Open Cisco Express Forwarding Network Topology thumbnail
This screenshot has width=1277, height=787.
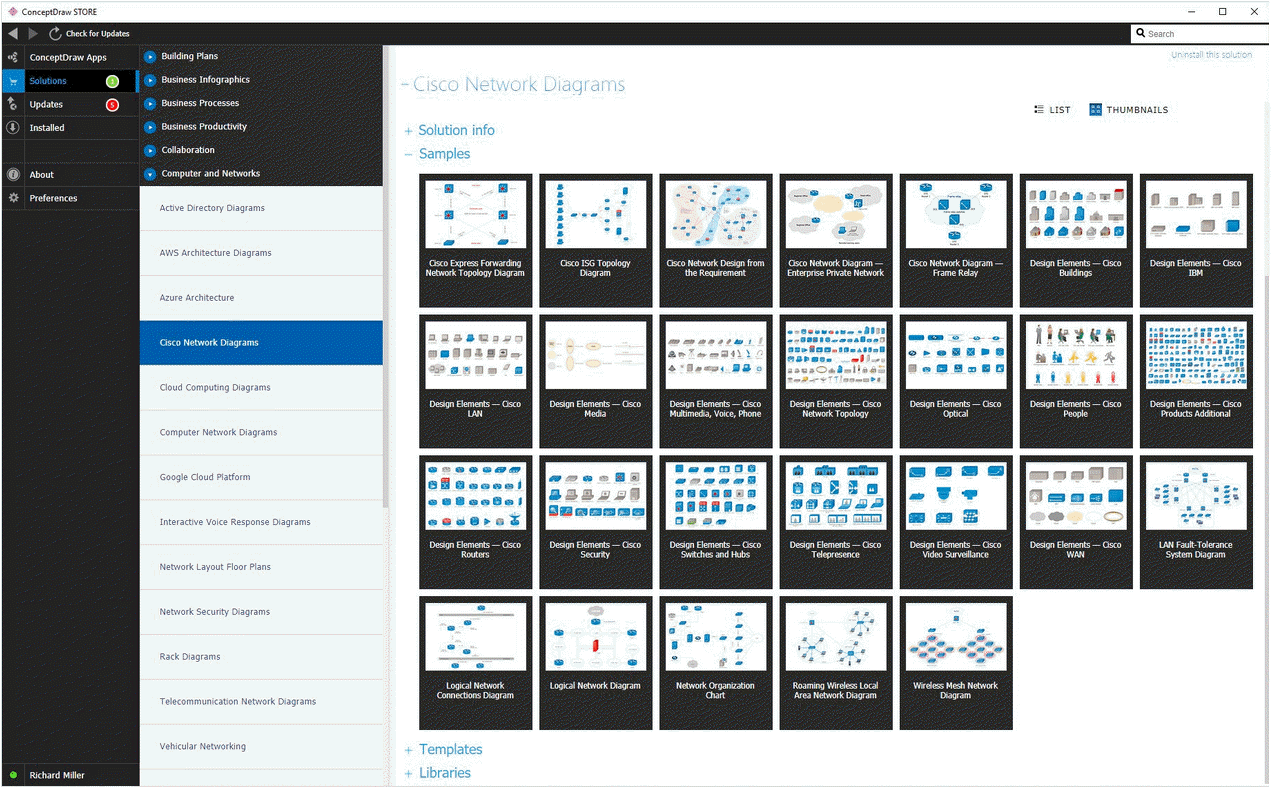click(476, 241)
